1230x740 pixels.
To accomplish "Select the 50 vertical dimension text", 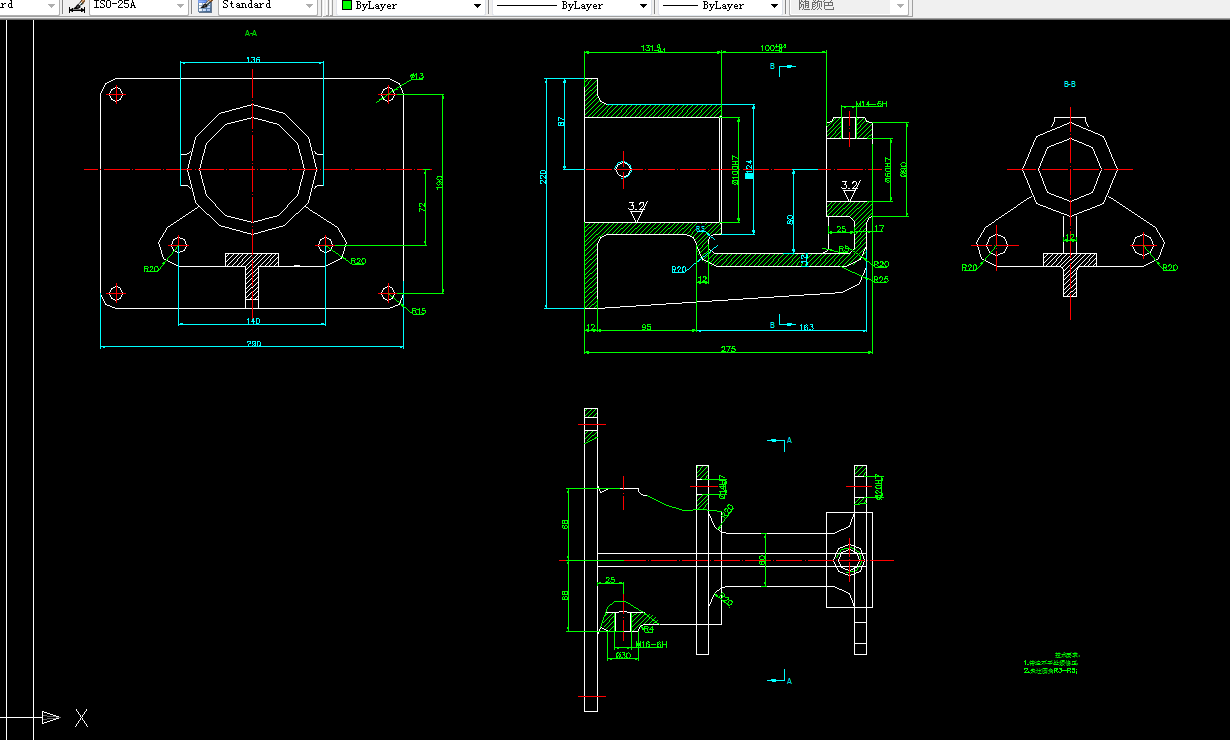I will [x=790, y=218].
